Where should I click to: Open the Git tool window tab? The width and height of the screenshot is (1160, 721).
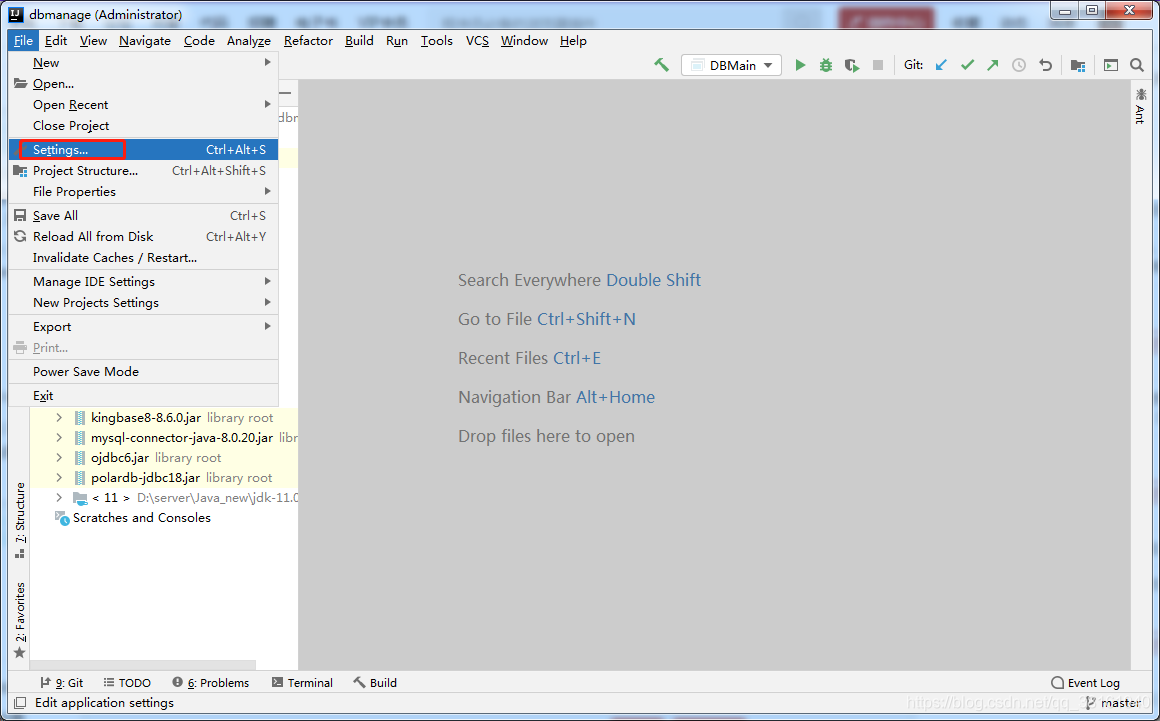[61, 683]
